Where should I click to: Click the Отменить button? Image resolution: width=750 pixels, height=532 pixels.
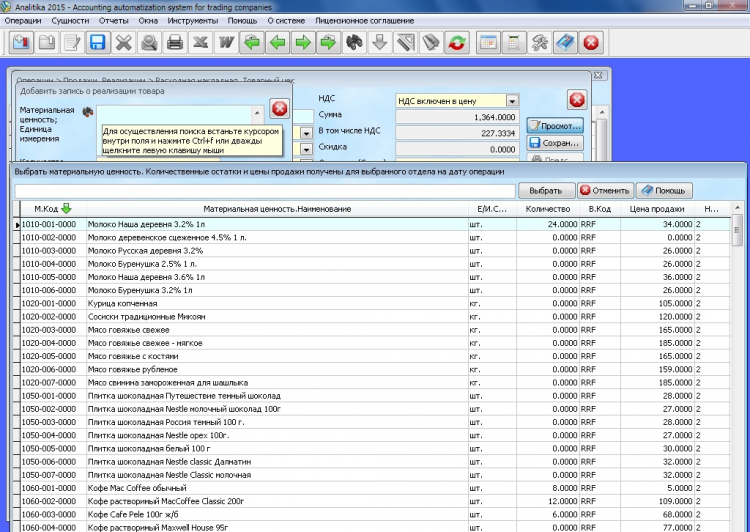click(605, 190)
